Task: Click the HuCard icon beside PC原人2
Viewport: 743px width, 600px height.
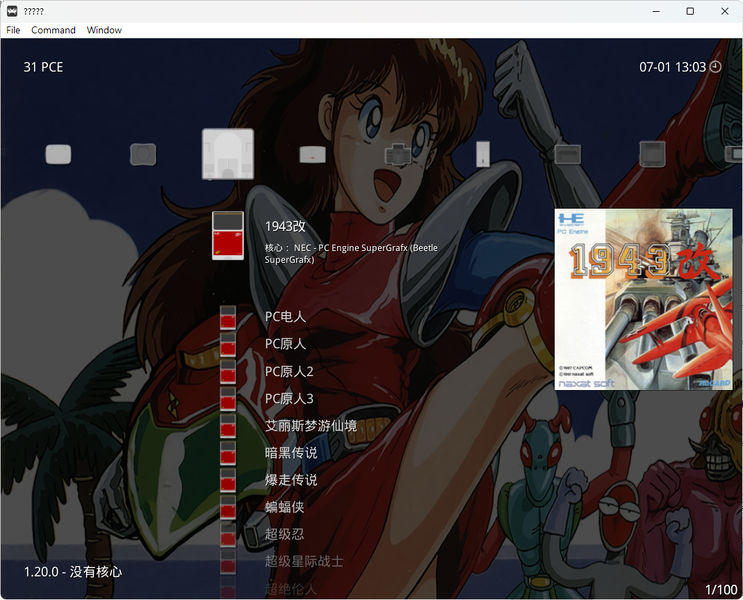Action: click(x=228, y=372)
